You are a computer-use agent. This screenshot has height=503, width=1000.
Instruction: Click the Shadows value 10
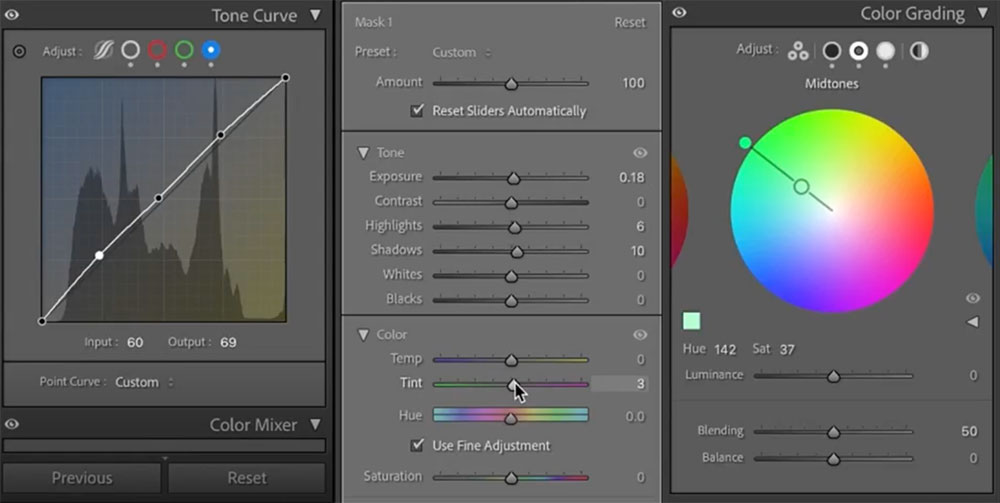tap(638, 251)
